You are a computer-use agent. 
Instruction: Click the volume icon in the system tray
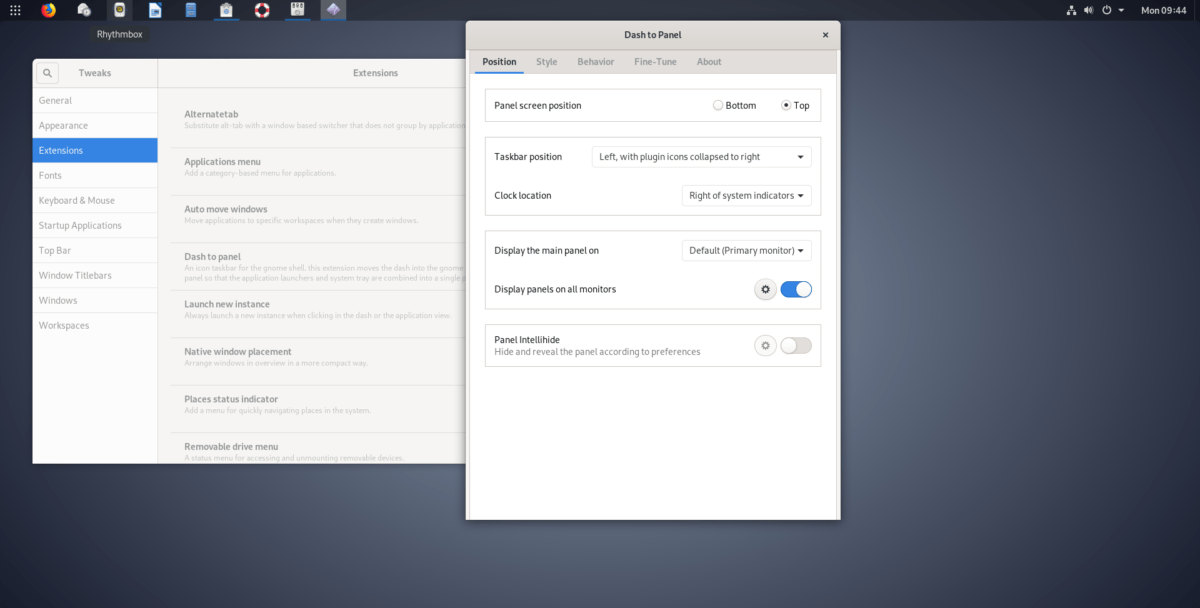[1089, 10]
